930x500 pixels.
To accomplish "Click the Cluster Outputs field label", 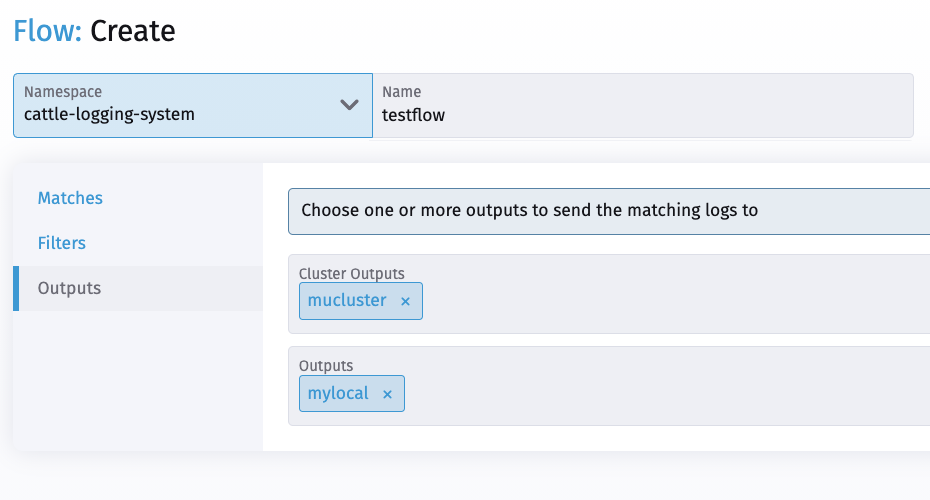I will (x=351, y=273).
